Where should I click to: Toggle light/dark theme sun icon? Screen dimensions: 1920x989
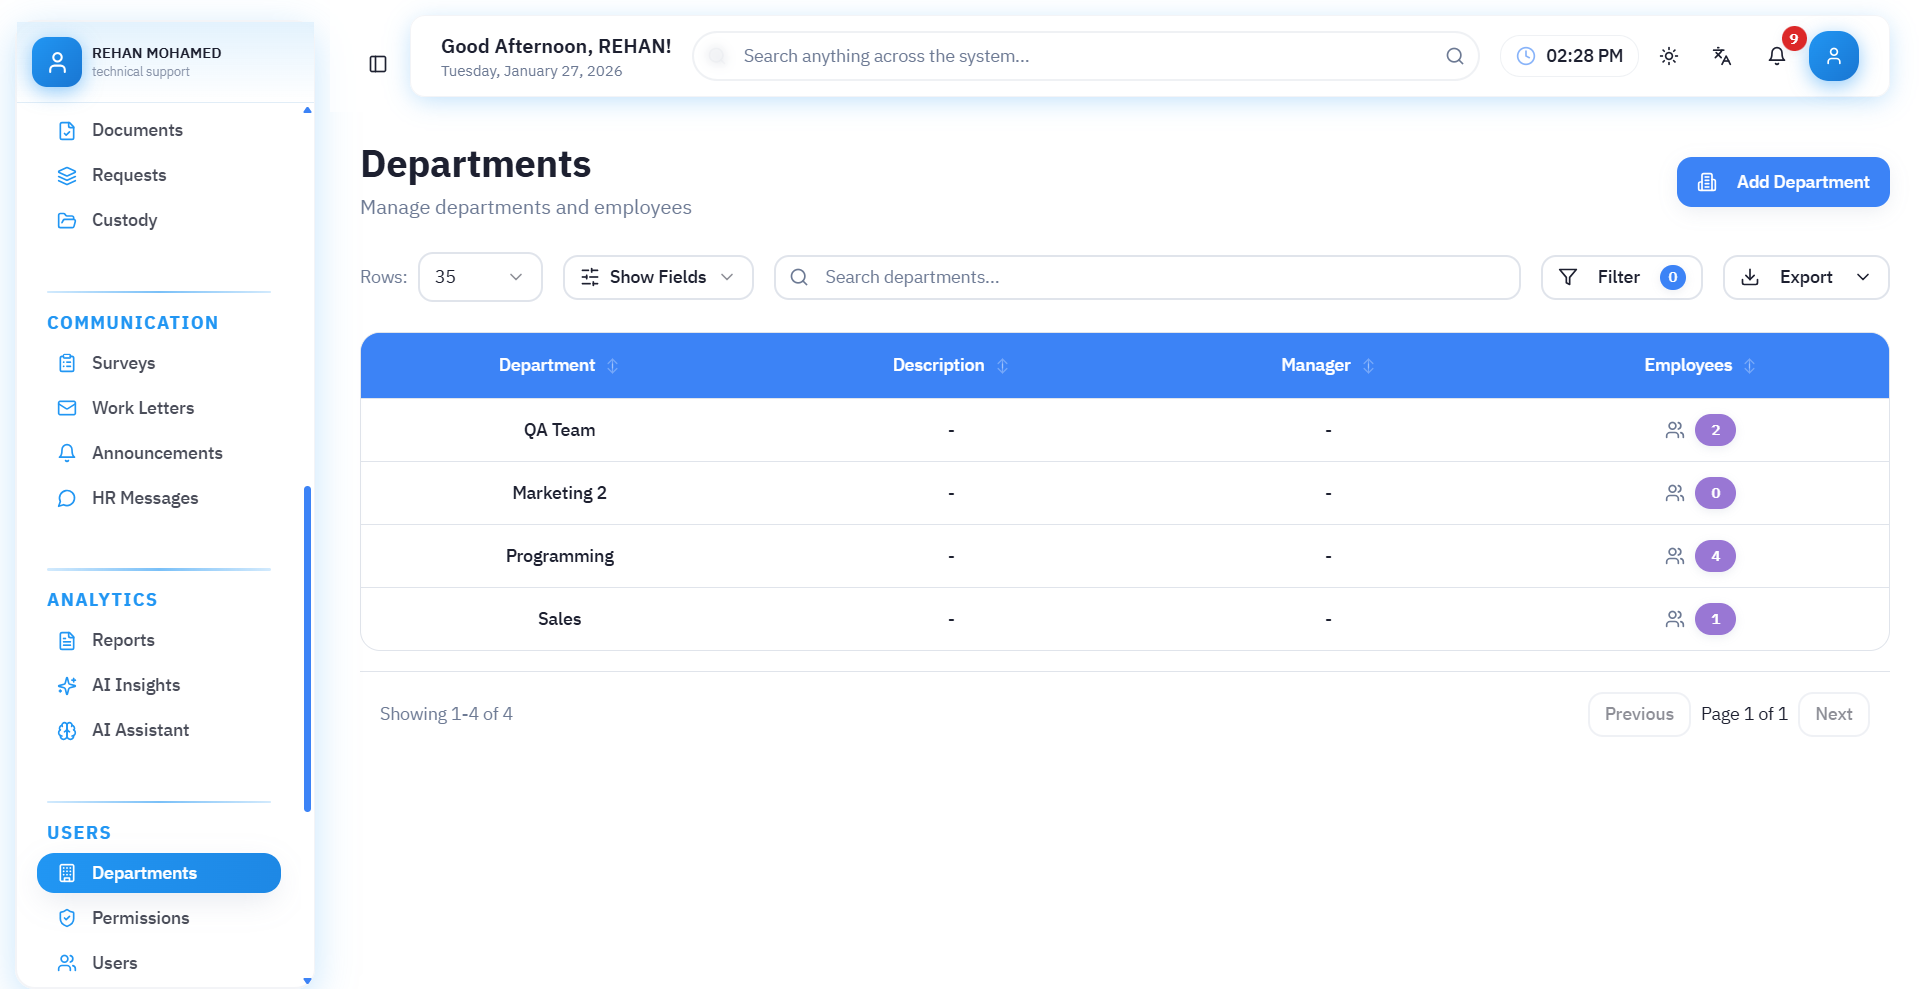(x=1669, y=56)
